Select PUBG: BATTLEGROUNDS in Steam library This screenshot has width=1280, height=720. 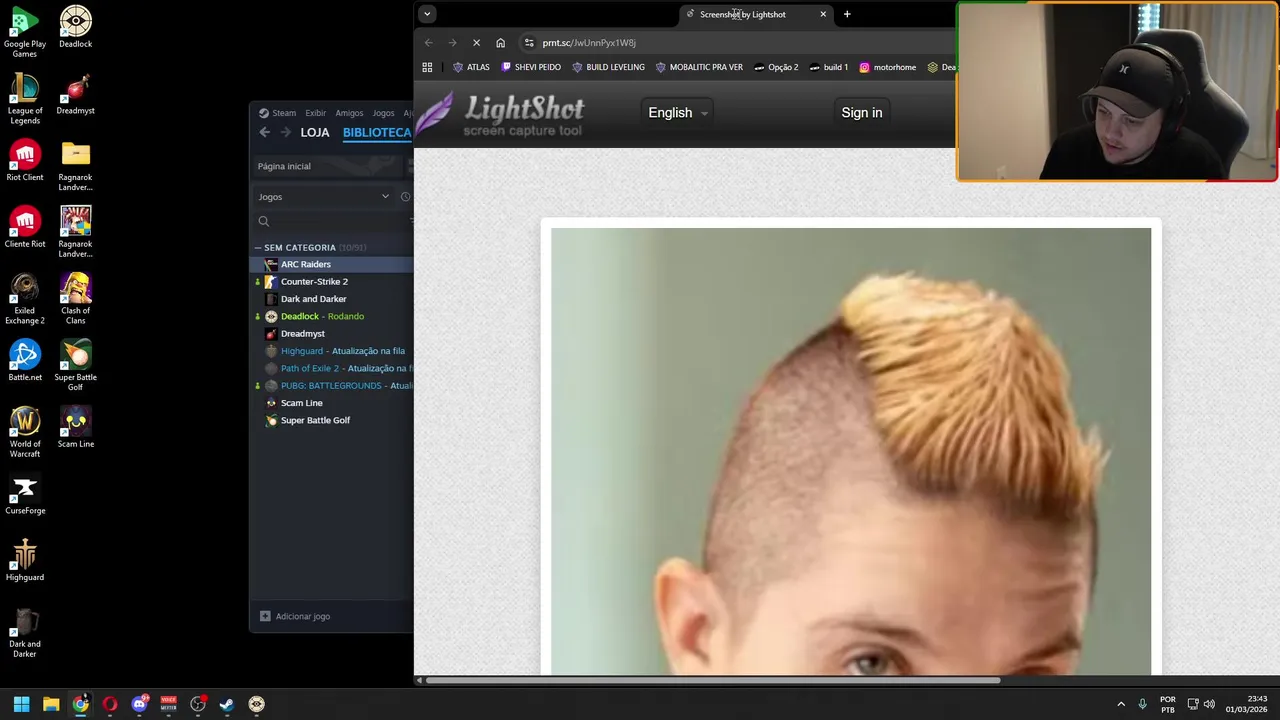click(332, 386)
